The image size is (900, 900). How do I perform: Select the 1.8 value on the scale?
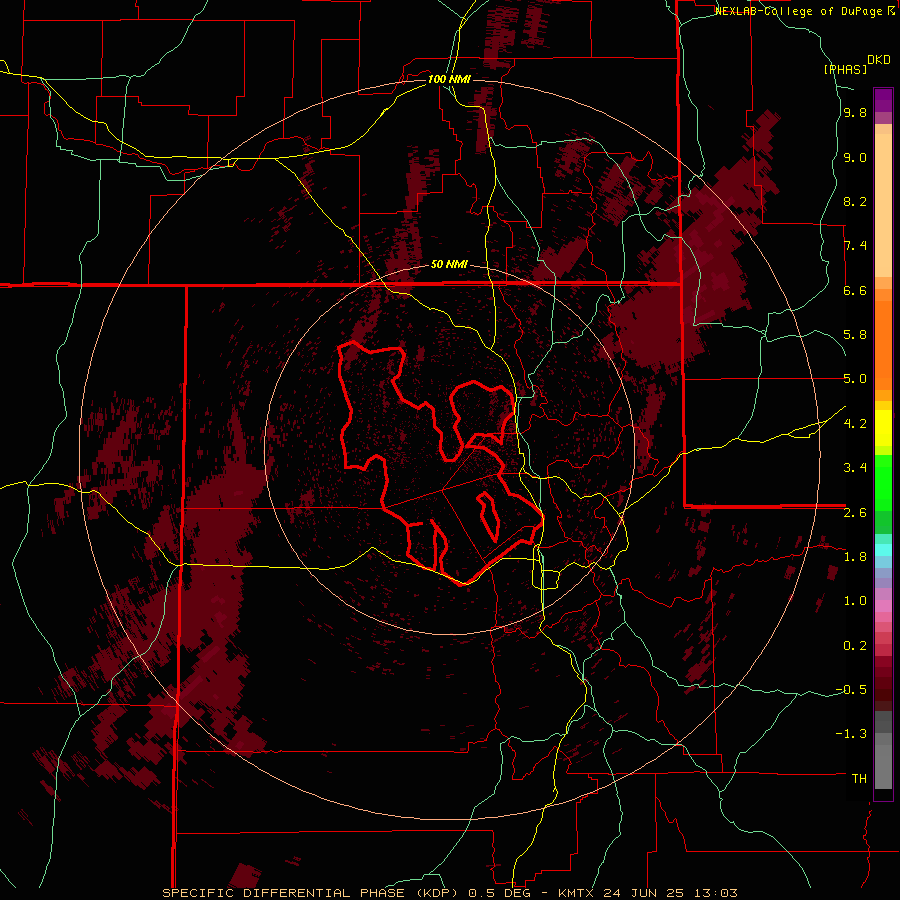click(x=855, y=557)
